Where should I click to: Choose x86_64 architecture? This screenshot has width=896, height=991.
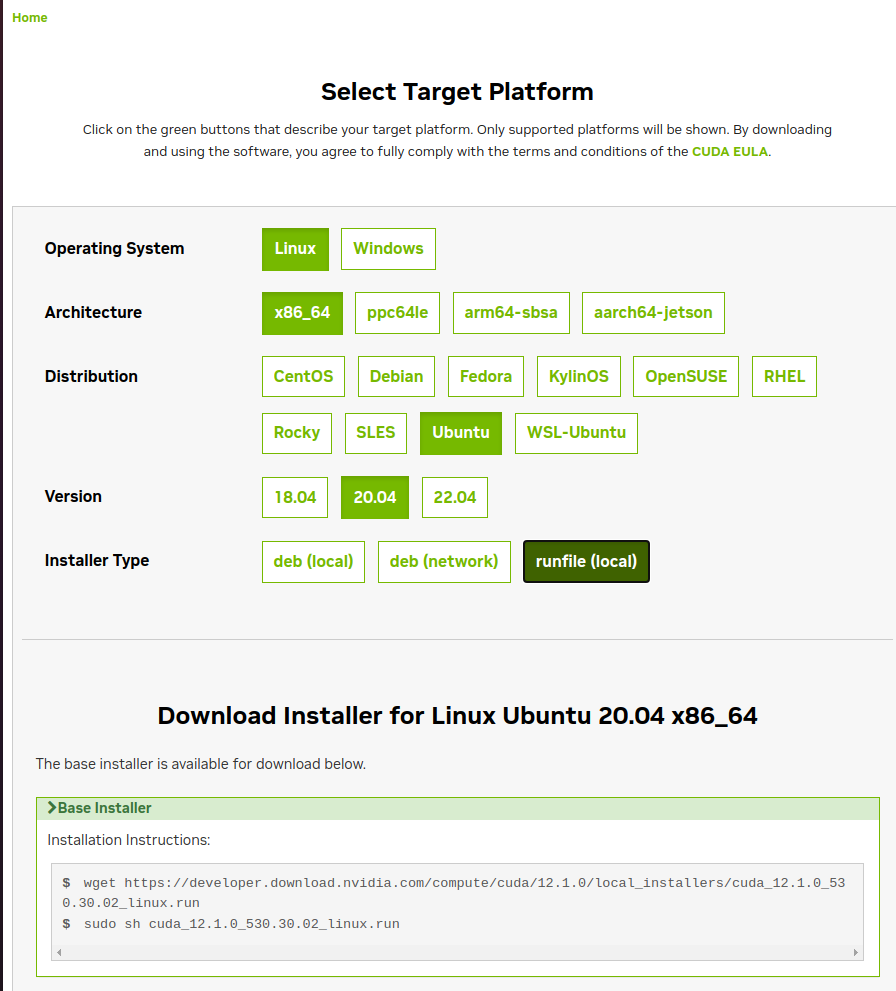(302, 313)
